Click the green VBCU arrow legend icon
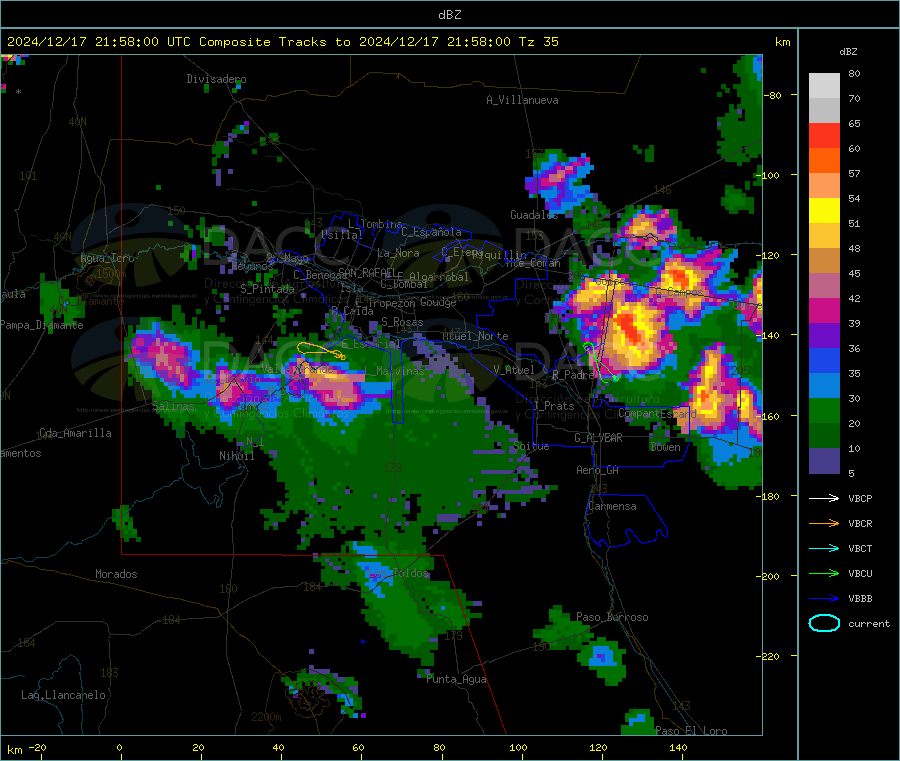 coord(824,573)
